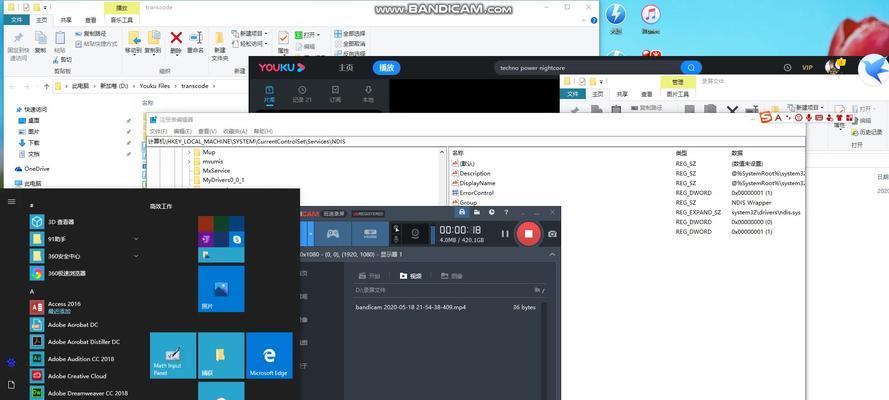Click the Bandicam D:\录屏文件 output folder path
The image size is (889, 400).
pyautogui.click(x=370, y=290)
